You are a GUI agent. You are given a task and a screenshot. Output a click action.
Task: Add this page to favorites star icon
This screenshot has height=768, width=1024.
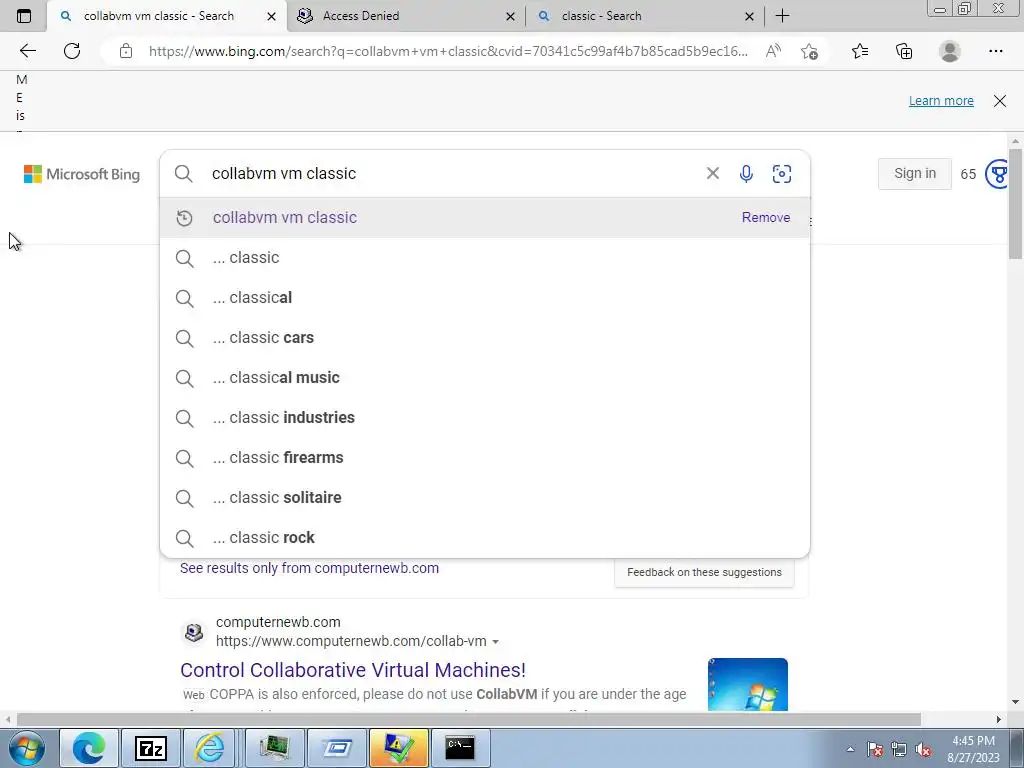[809, 51]
